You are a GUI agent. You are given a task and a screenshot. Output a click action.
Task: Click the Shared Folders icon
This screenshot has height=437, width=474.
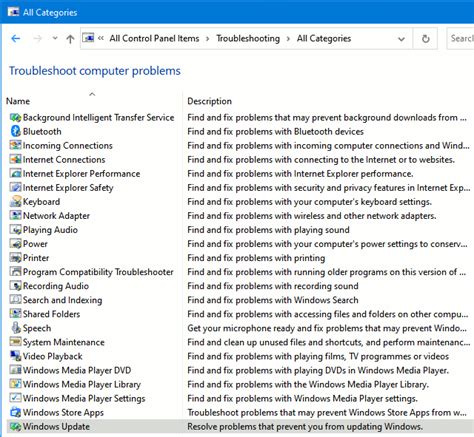(15, 314)
